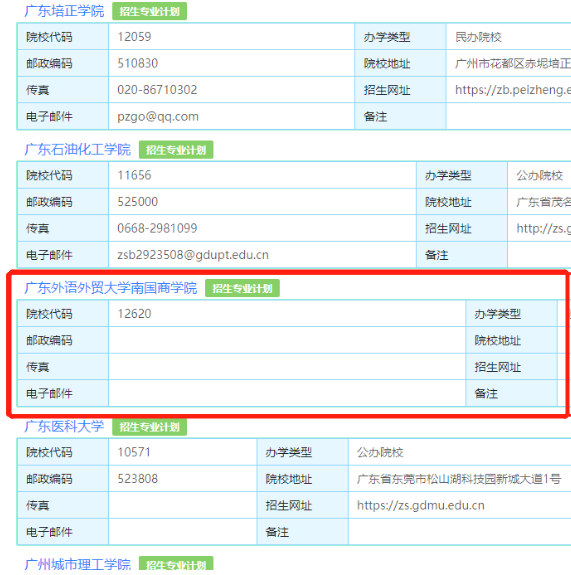
Task: Select address 广东省东莞市松山湖科技园新城大道1号
Action: pos(459,479)
